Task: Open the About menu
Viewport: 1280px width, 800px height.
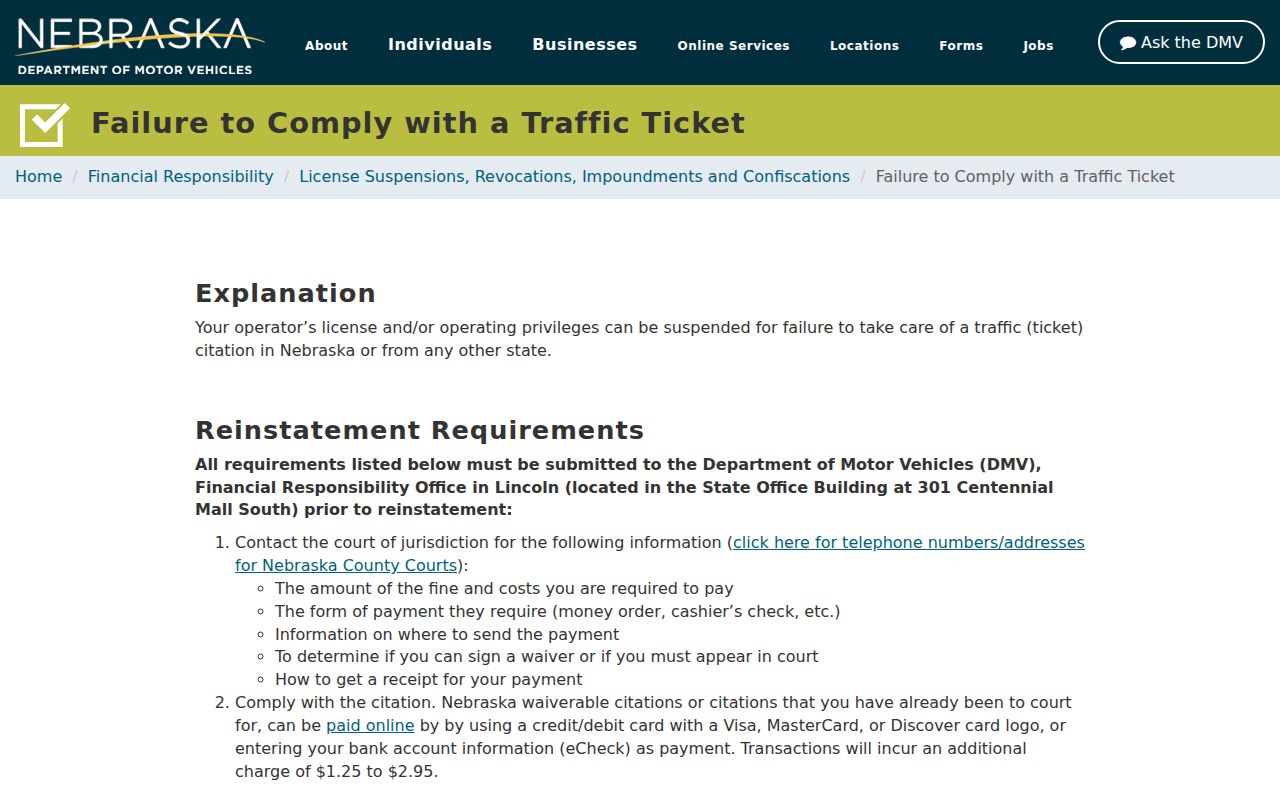Action: click(326, 45)
